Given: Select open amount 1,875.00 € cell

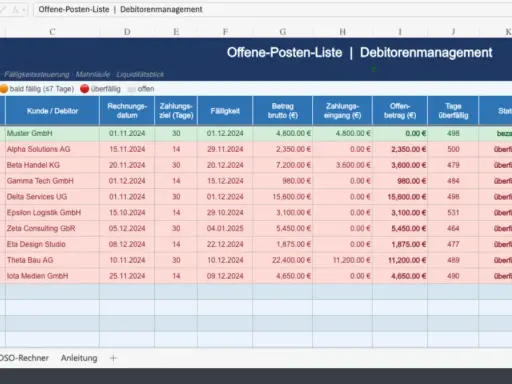Looking at the screenshot, I should [x=400, y=244].
